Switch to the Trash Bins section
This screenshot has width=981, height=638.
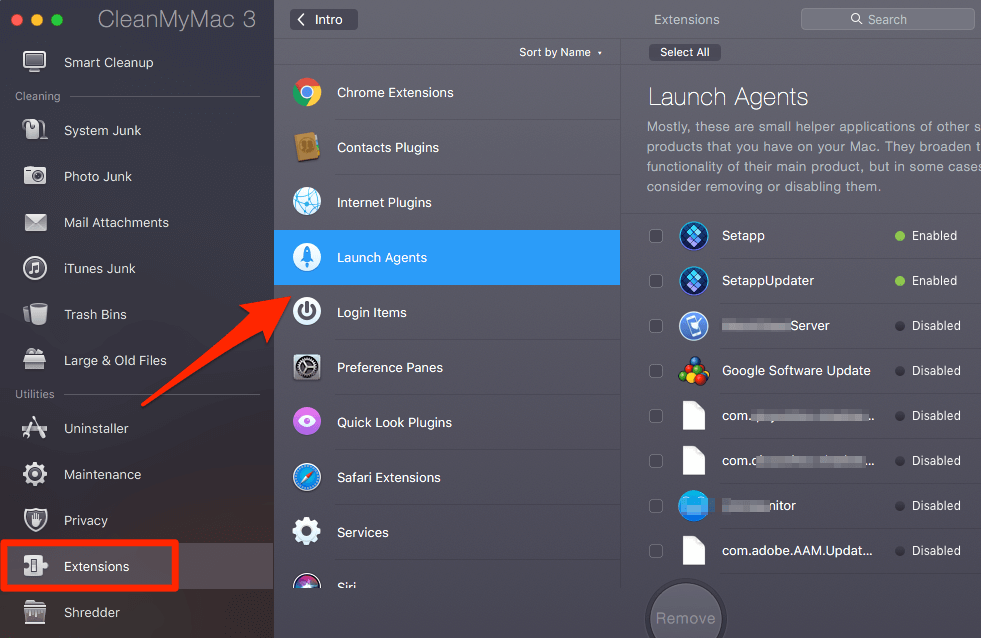(x=136, y=314)
